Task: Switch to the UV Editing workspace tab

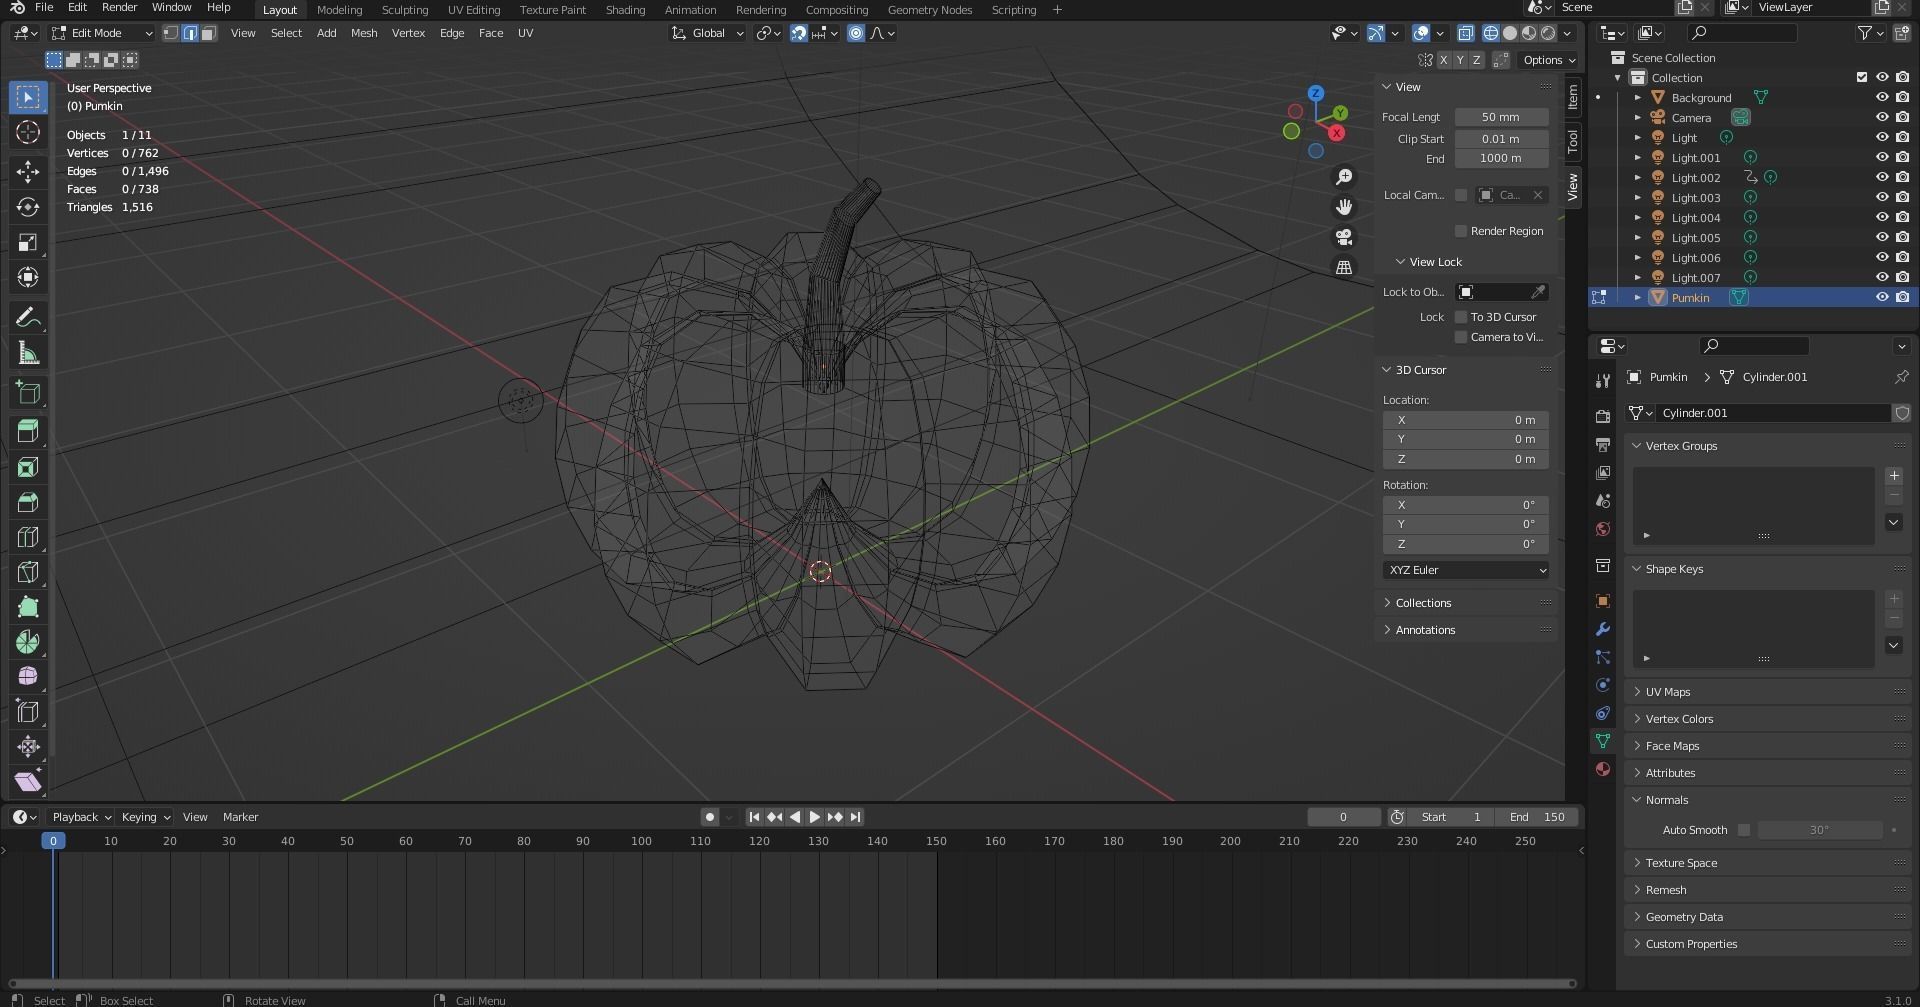Action: pyautogui.click(x=474, y=10)
